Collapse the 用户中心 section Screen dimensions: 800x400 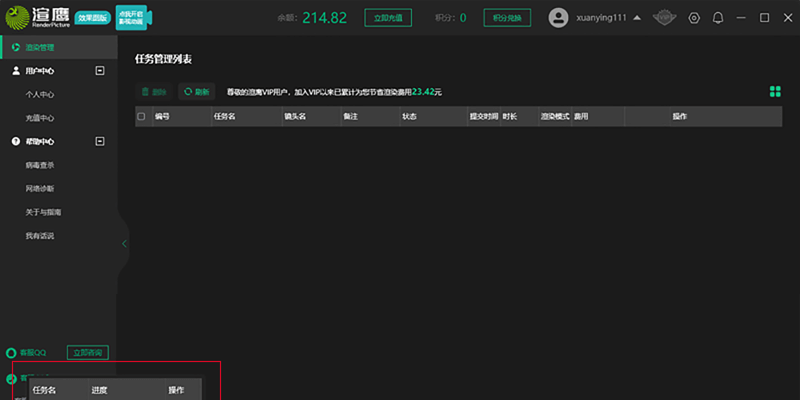[x=99, y=71]
